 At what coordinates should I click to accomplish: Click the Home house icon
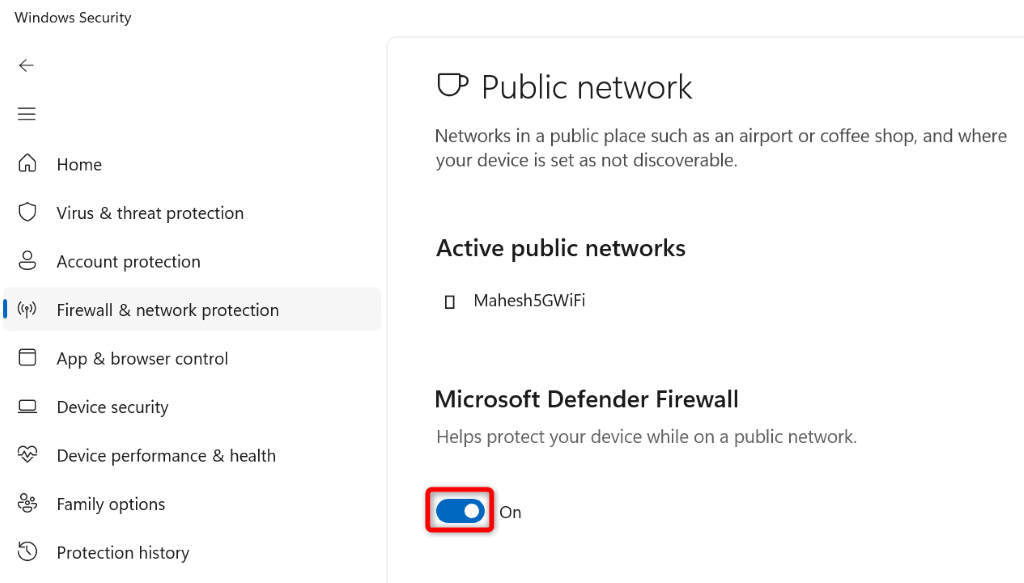[28, 164]
